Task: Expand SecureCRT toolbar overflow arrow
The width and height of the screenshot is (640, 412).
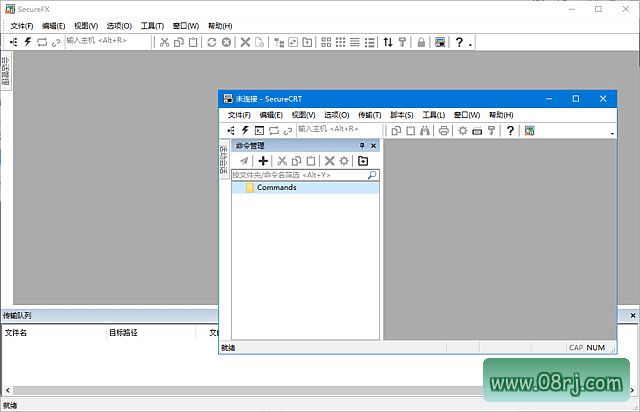Action: (x=612, y=133)
